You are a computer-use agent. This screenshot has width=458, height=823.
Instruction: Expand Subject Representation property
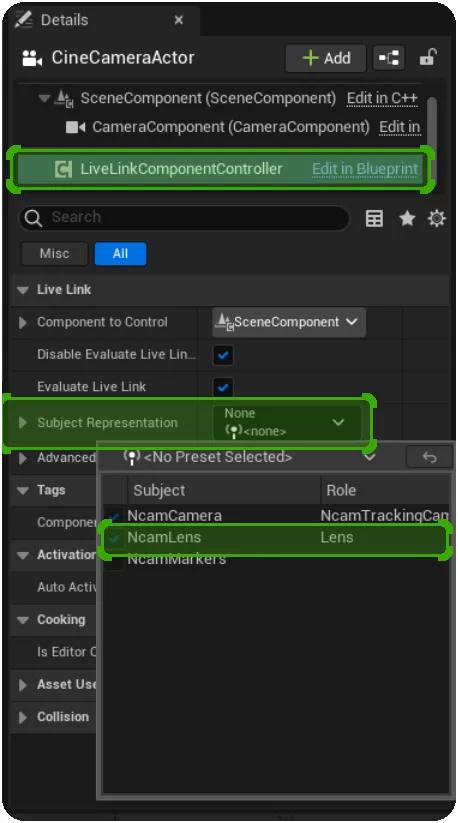(x=23, y=423)
